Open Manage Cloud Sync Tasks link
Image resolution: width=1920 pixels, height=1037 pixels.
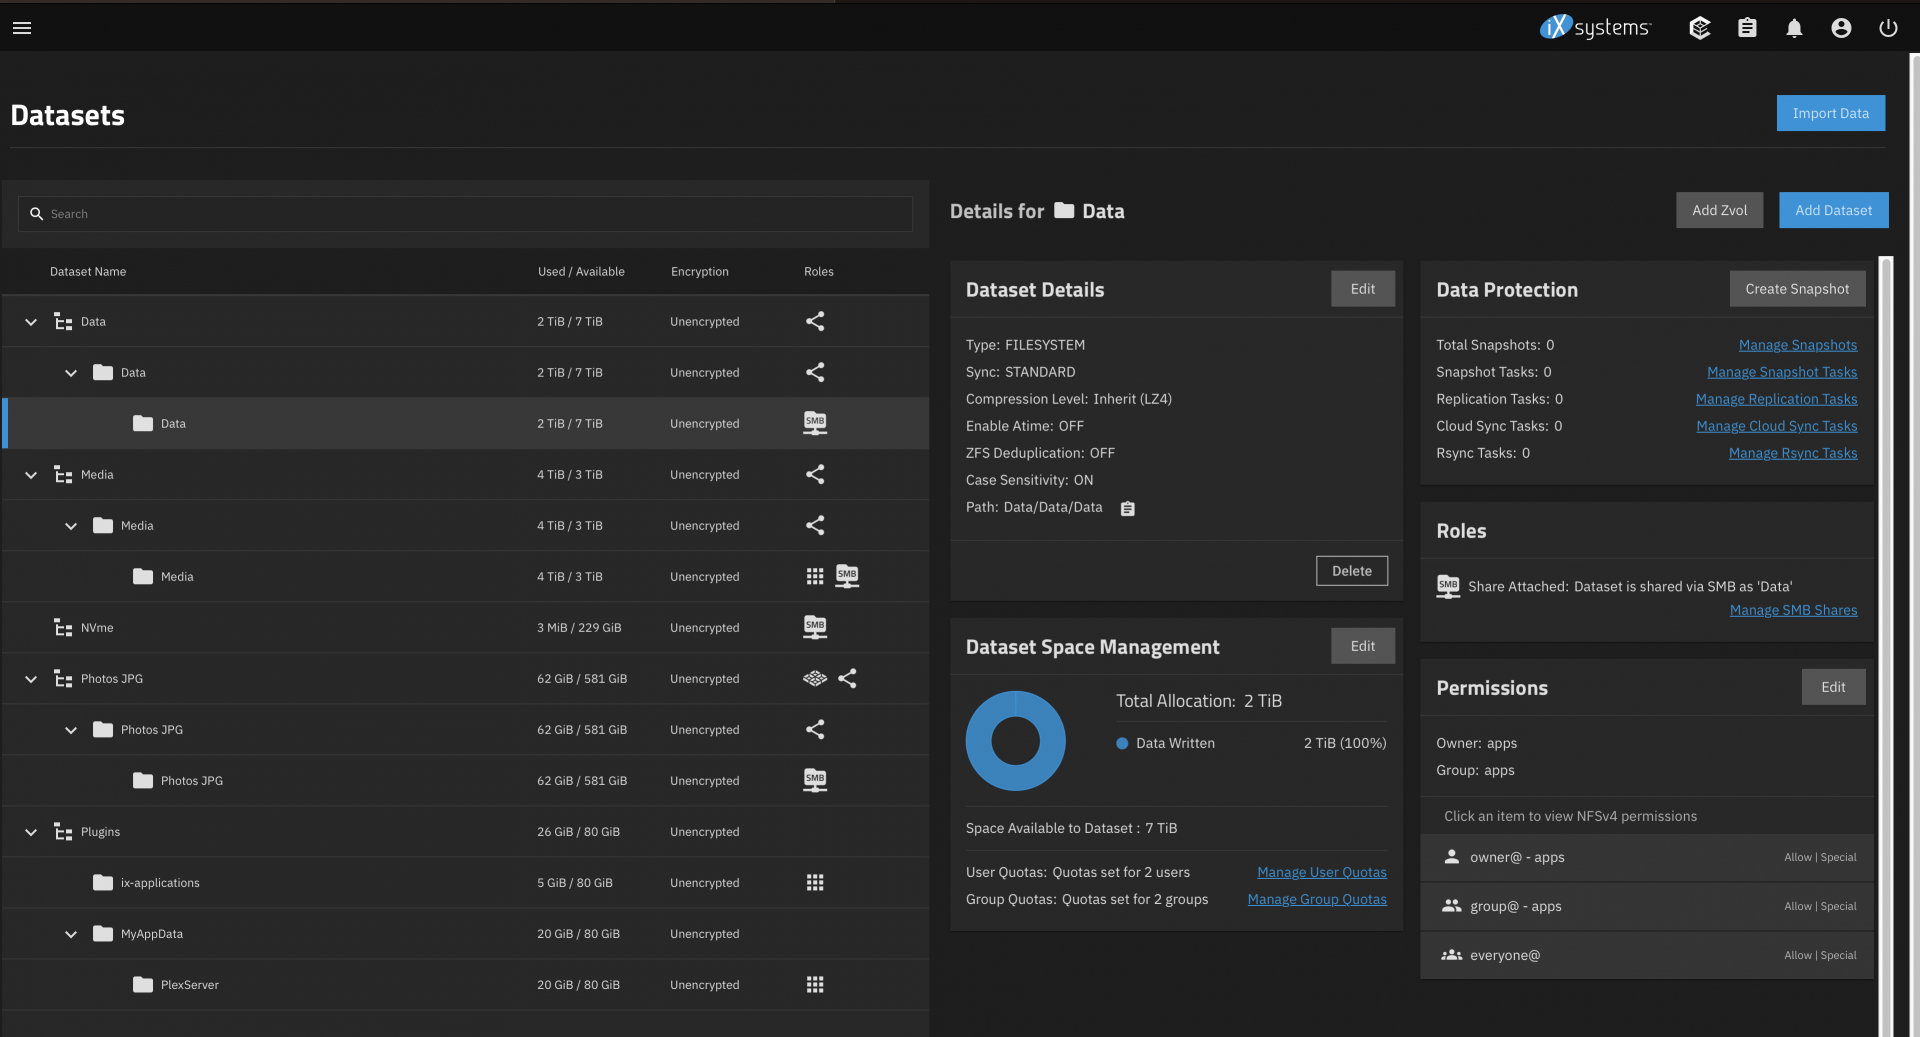(x=1776, y=426)
